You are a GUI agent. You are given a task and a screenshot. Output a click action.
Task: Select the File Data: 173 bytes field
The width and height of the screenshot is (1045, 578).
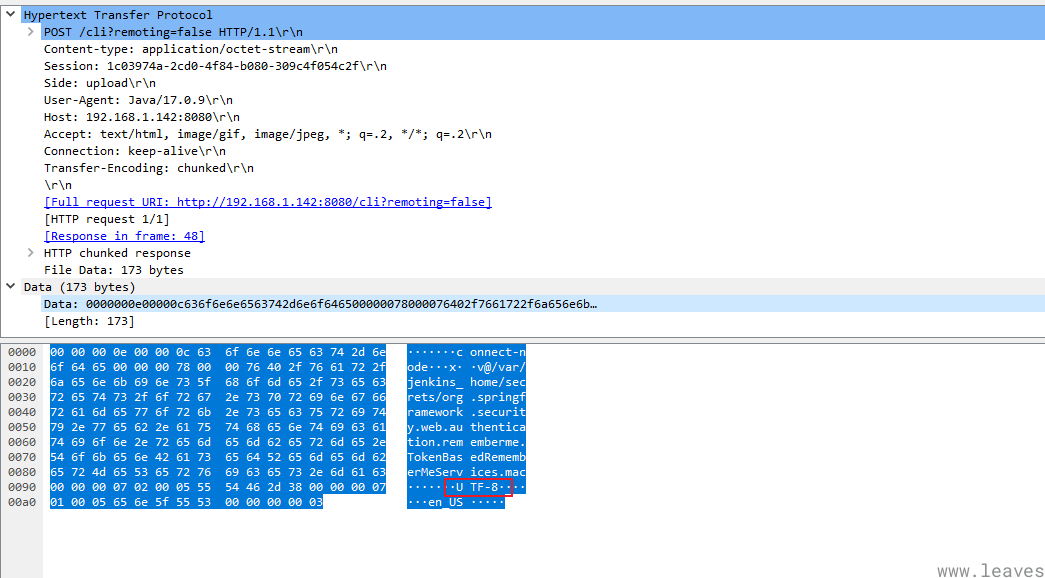(x=113, y=270)
